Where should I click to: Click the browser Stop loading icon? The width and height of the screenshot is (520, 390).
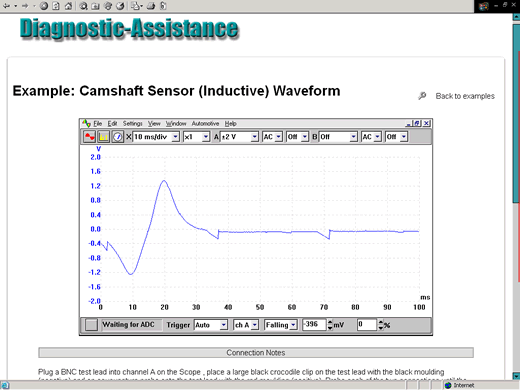tap(44, 6)
